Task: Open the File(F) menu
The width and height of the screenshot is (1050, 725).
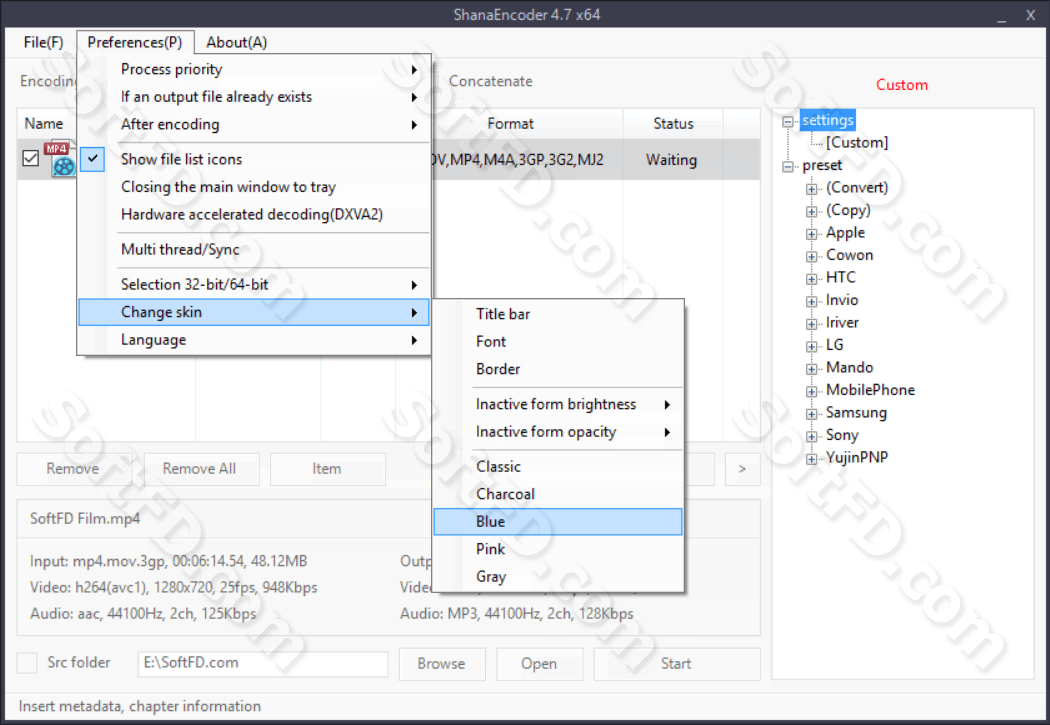Action: (44, 42)
